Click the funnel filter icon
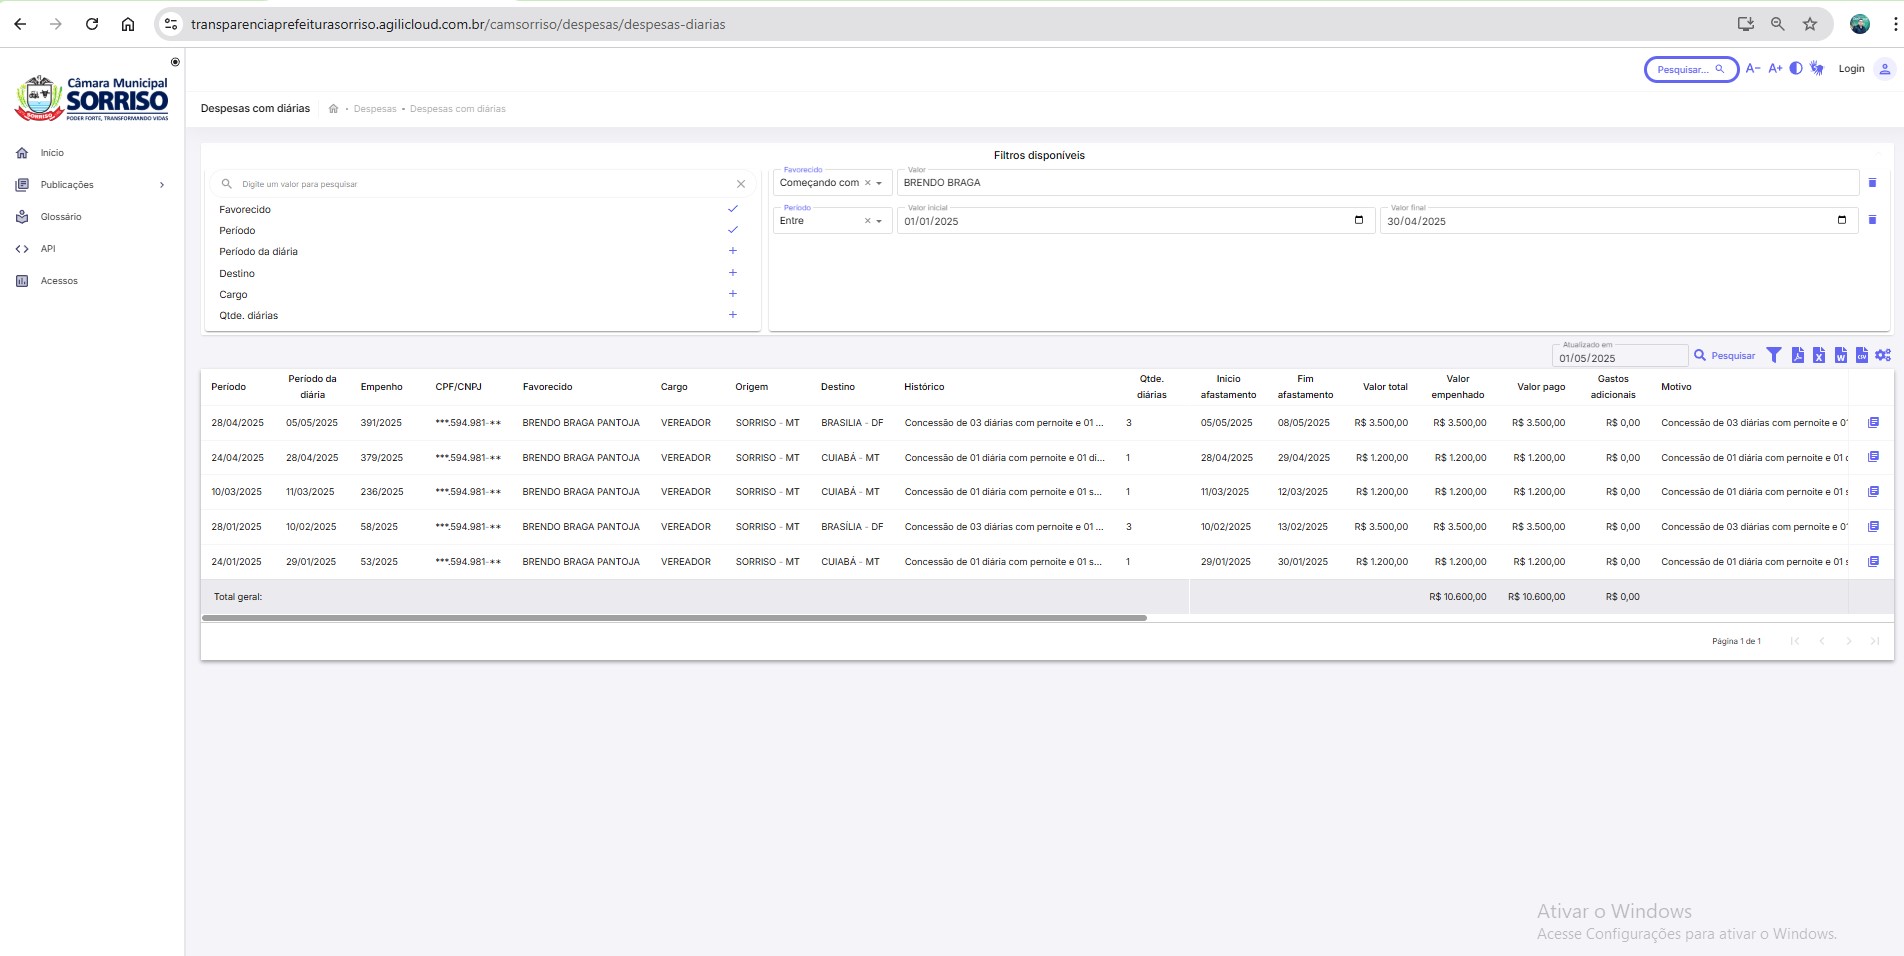Screen dimensions: 1904x956 tap(1773, 355)
